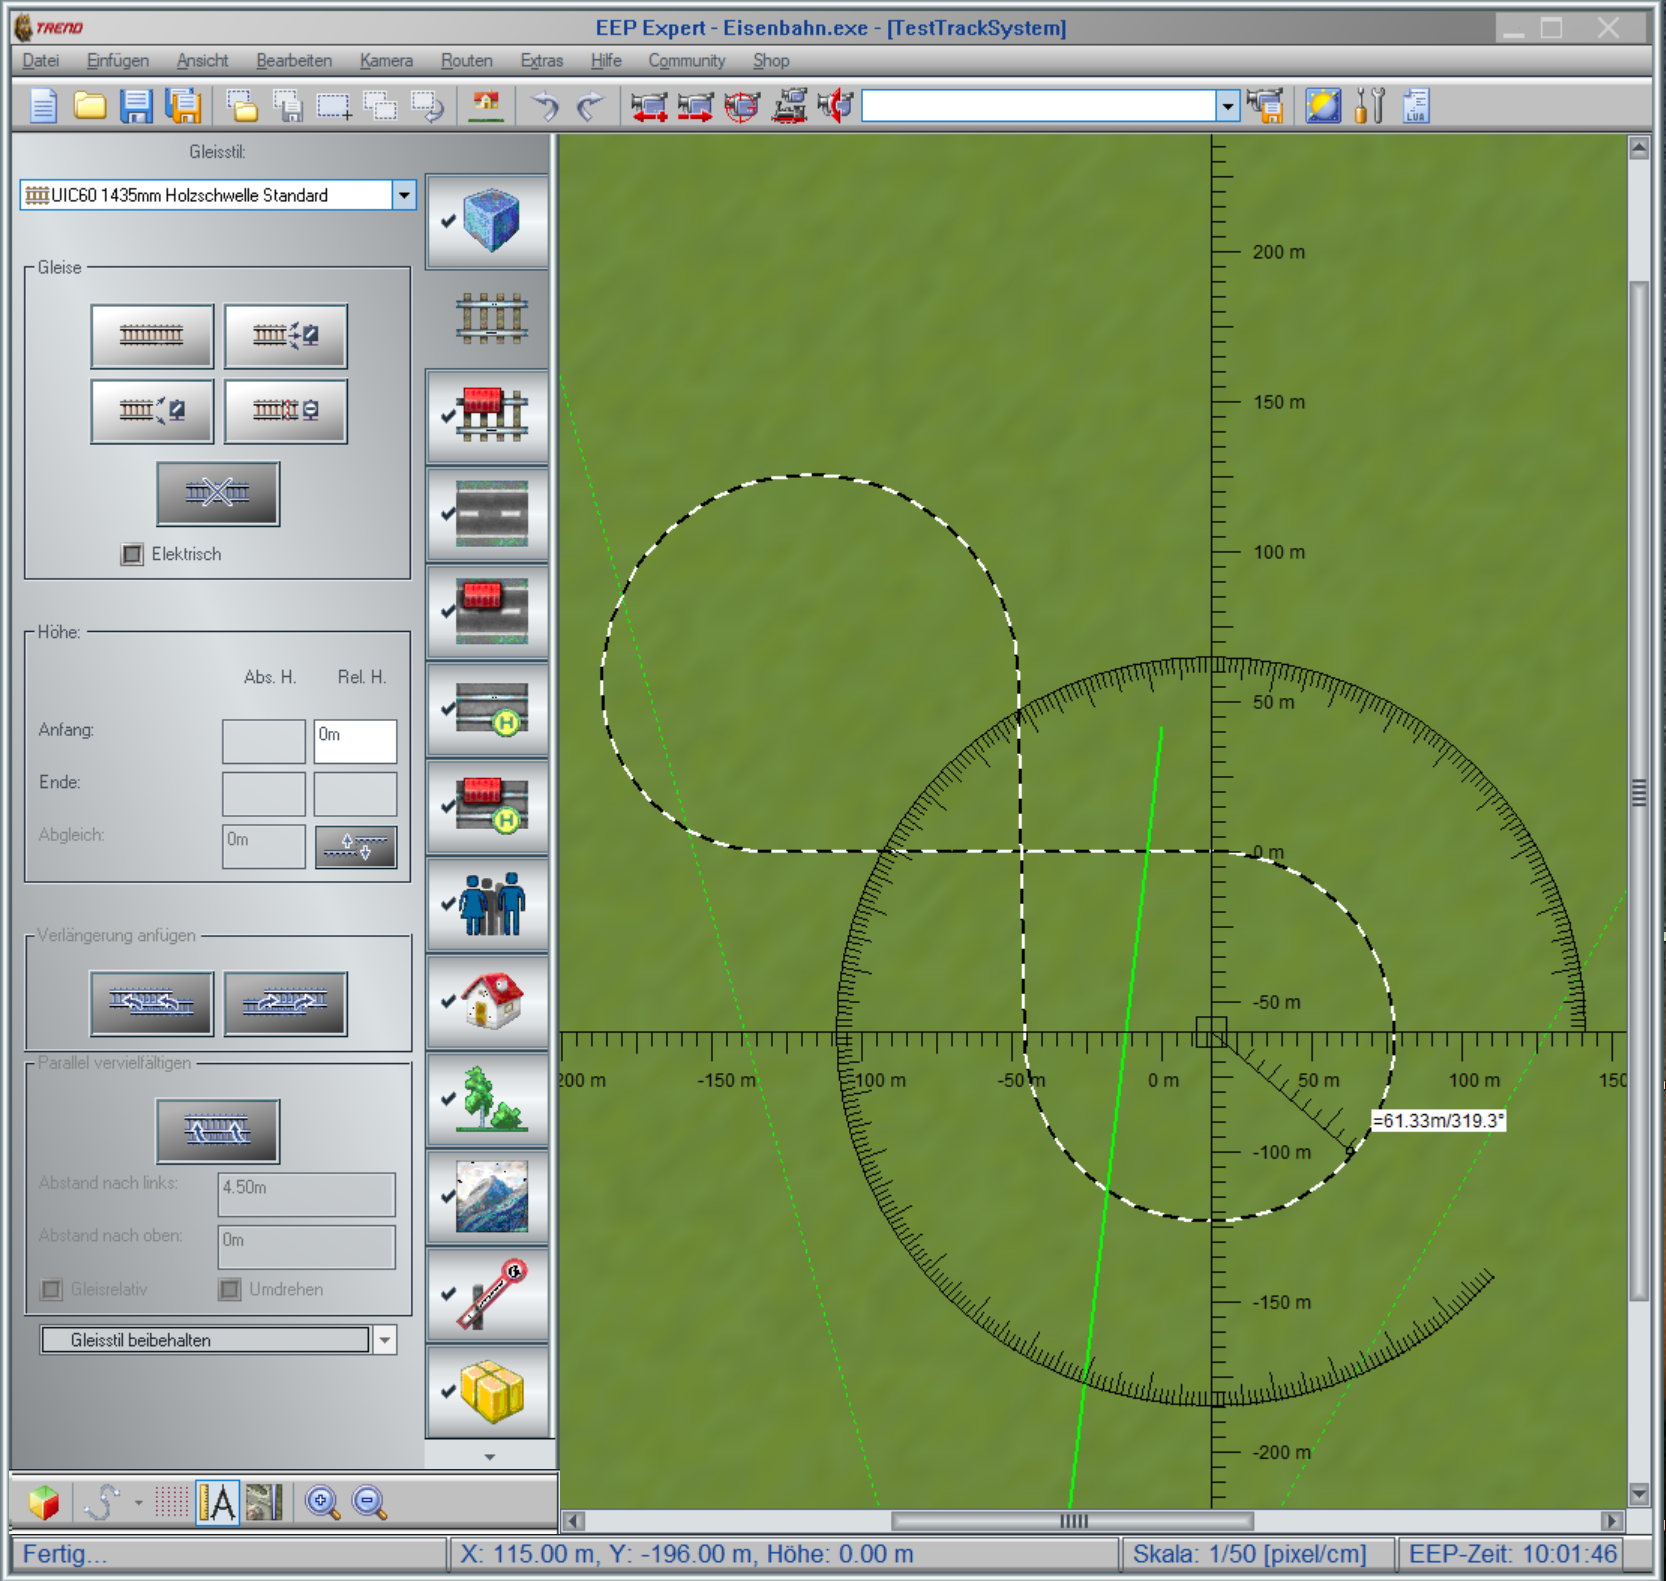Select the house buildings layer icon
The height and width of the screenshot is (1581, 1666).
click(x=491, y=1000)
